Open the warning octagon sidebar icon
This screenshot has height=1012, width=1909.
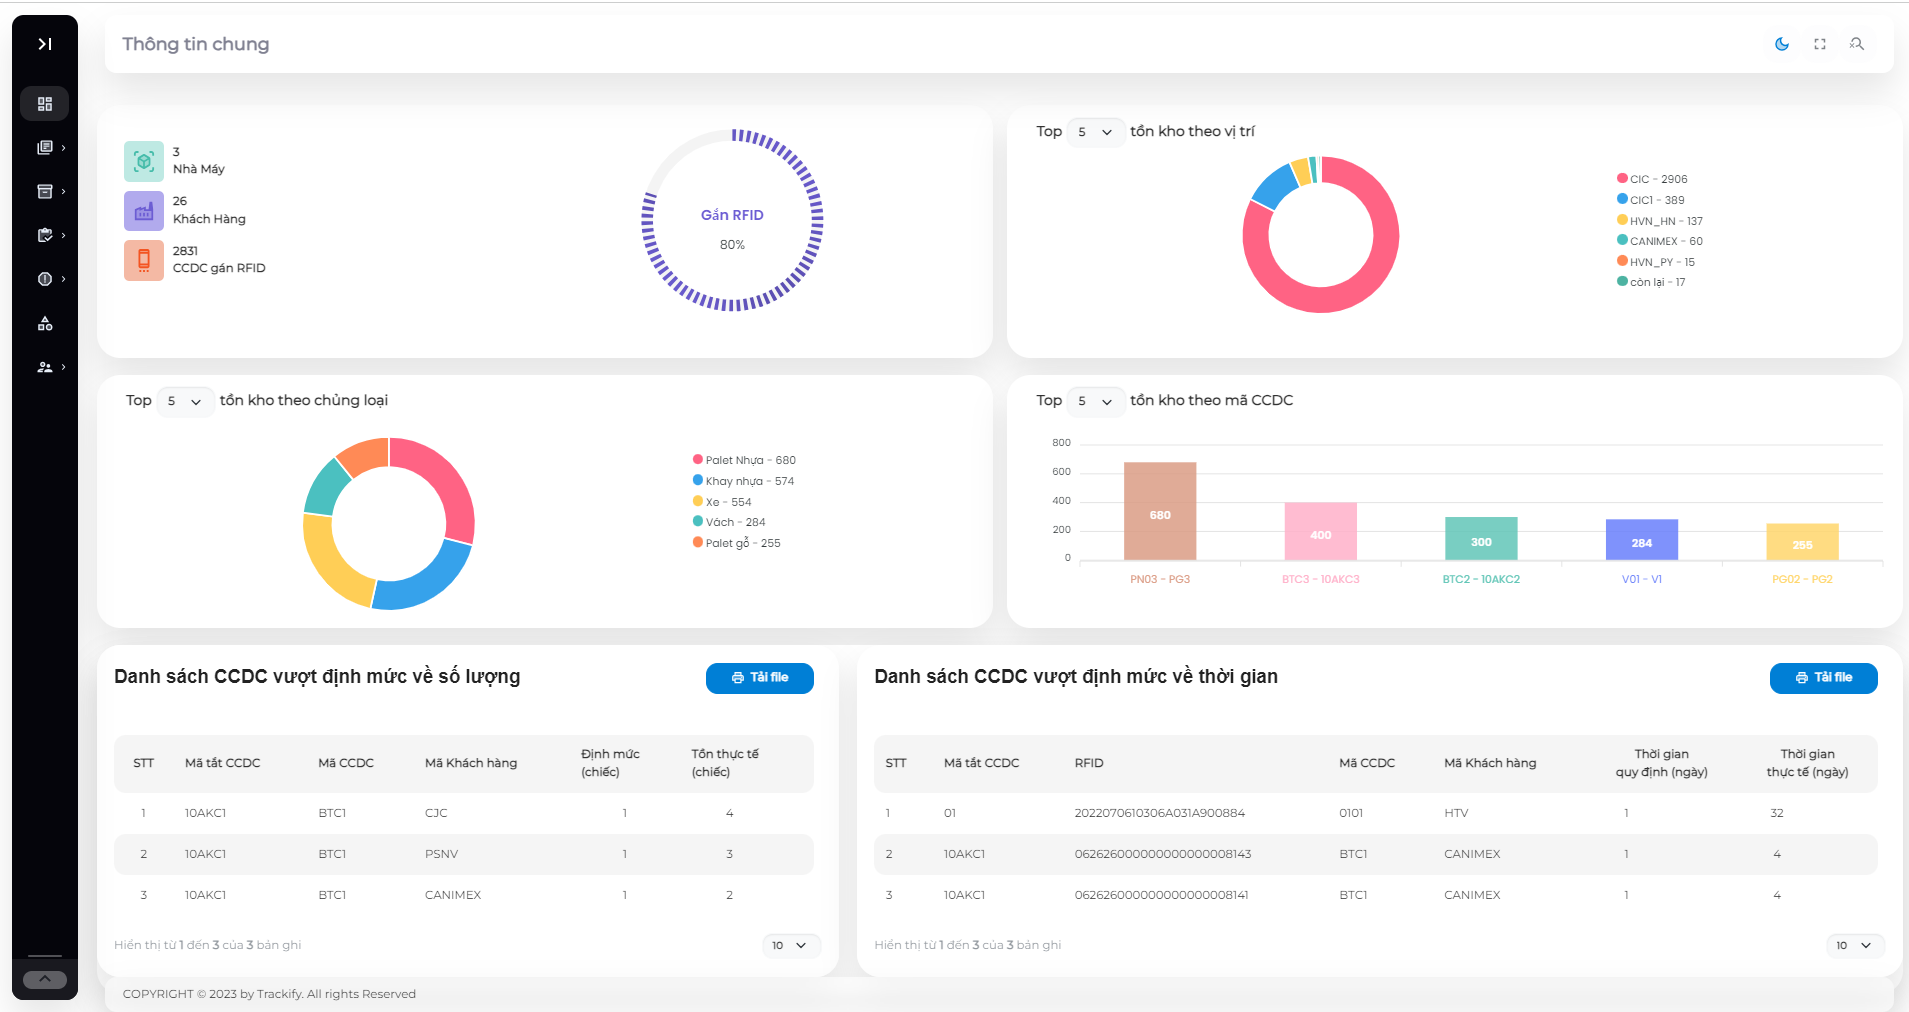coord(45,279)
